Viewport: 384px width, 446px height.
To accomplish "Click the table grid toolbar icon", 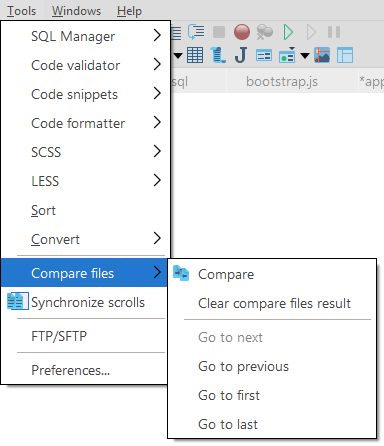I will tap(195, 55).
